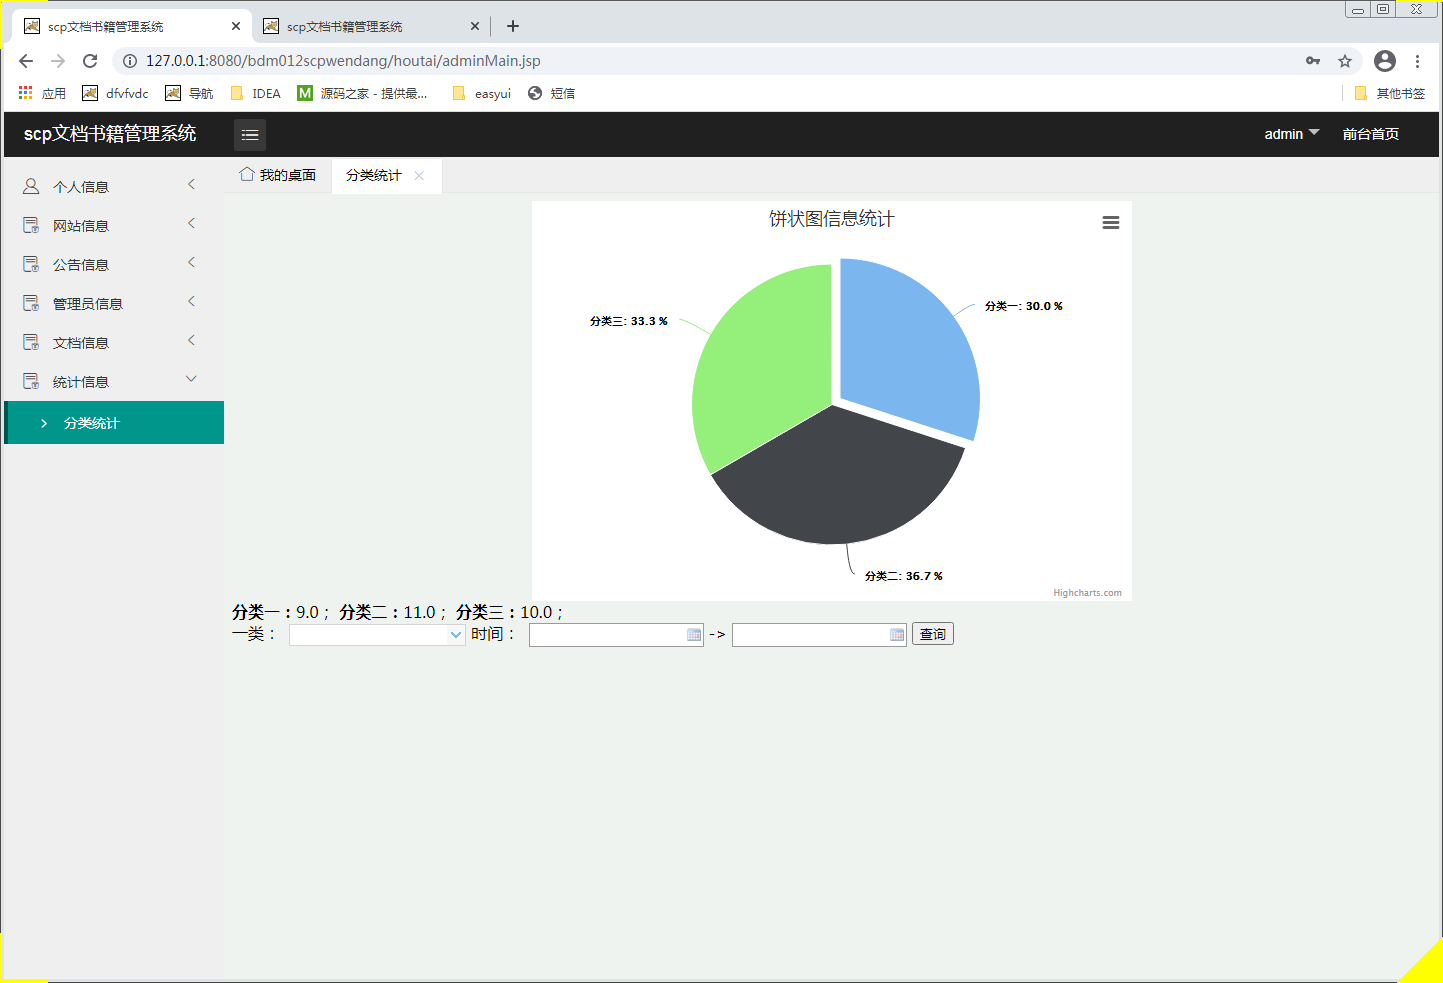Screen dimensions: 1443x983
Task: Close the first browser tab
Action: pos(236,26)
